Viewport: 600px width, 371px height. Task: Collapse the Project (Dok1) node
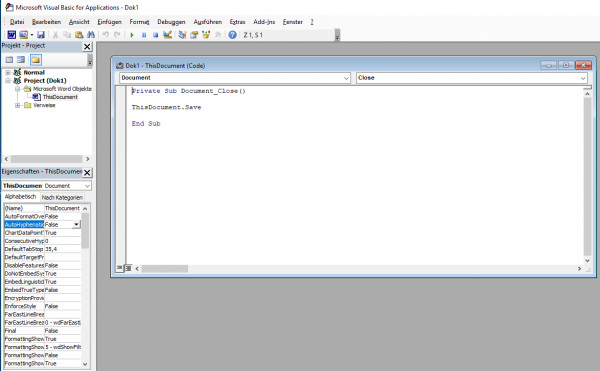tap(8, 81)
